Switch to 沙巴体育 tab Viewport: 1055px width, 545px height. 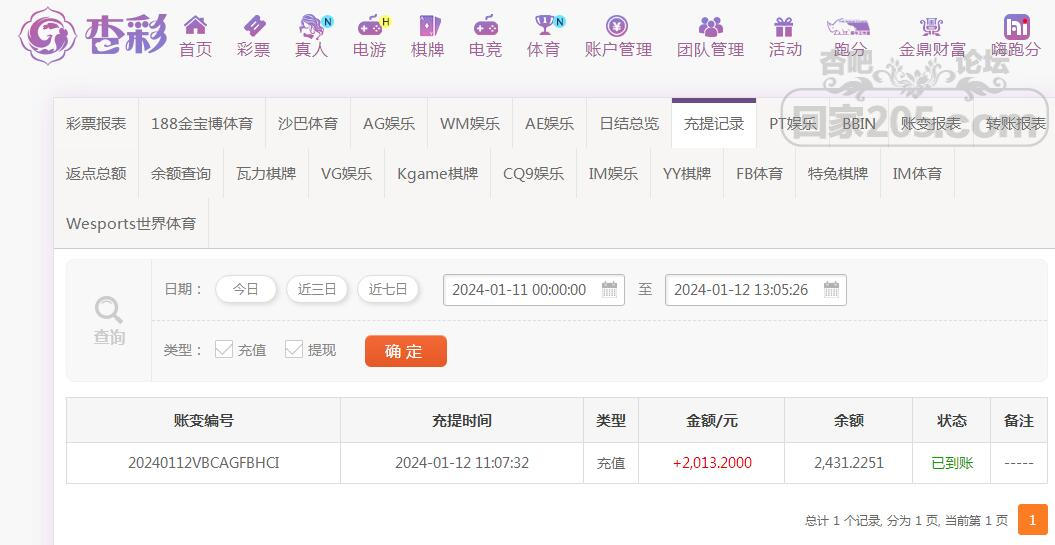click(308, 124)
